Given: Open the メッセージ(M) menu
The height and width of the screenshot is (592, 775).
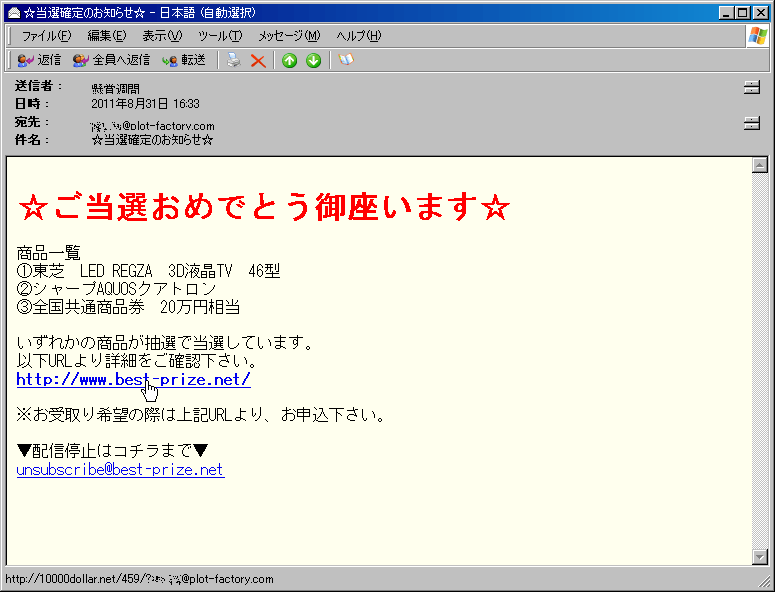Looking at the screenshot, I should (289, 36).
